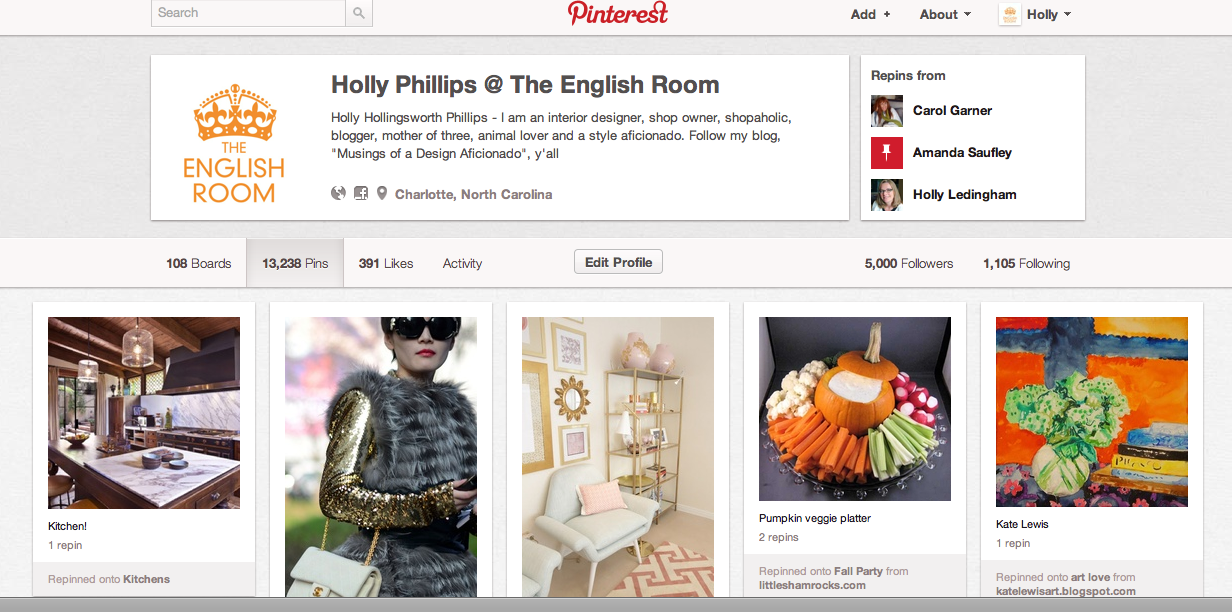The width and height of the screenshot is (1232, 612).
Task: Open the Pinterest logo home link
Action: 618,13
